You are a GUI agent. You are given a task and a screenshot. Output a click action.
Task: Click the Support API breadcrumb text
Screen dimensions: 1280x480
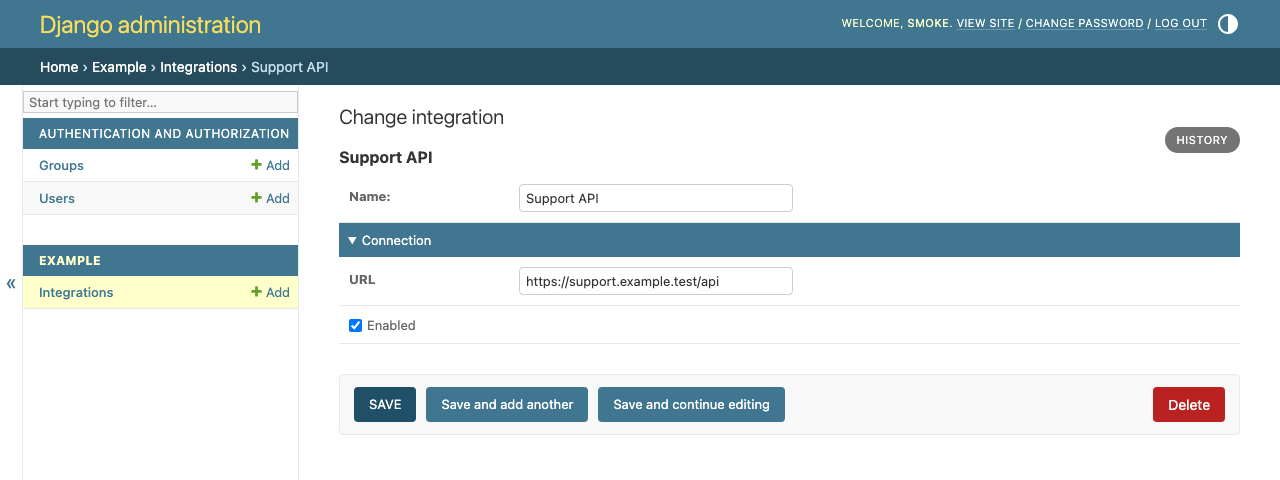(290, 67)
